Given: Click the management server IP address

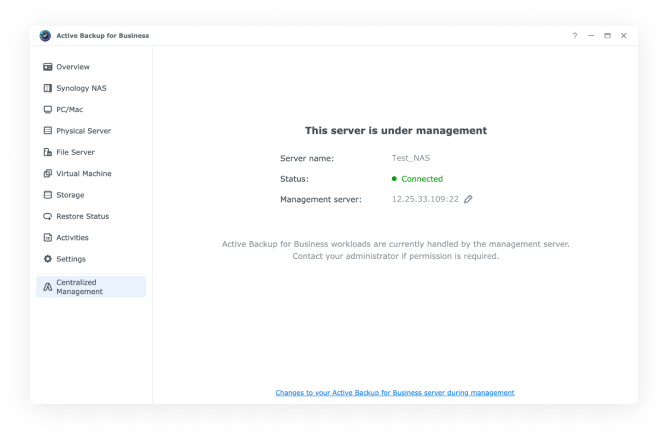Looking at the screenshot, I should [x=425, y=199].
